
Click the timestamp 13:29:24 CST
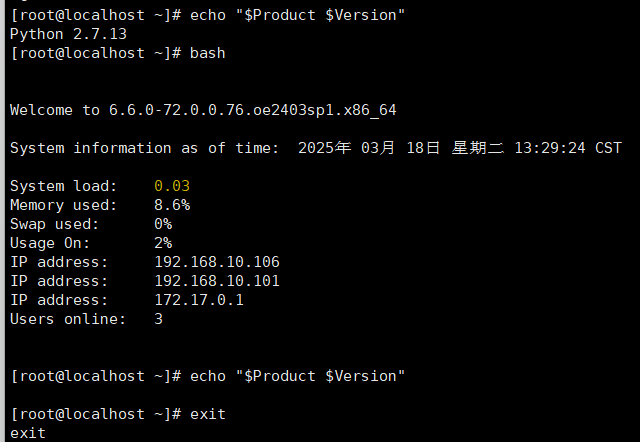pos(568,148)
